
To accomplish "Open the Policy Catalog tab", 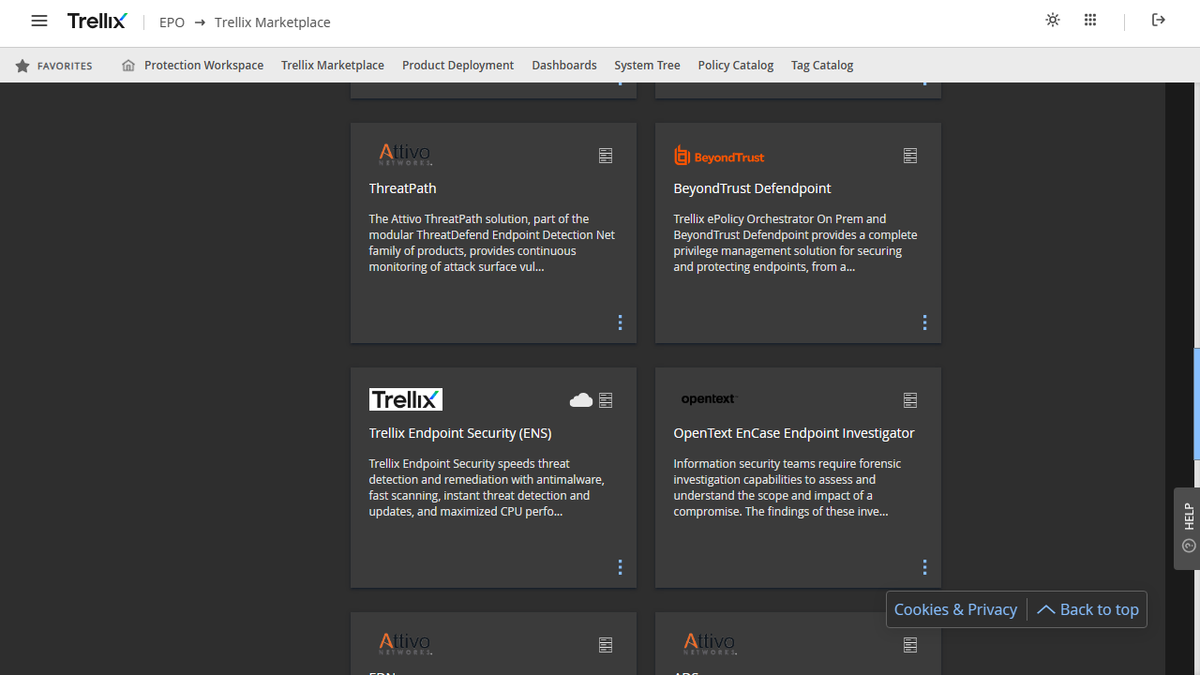I will 735,65.
